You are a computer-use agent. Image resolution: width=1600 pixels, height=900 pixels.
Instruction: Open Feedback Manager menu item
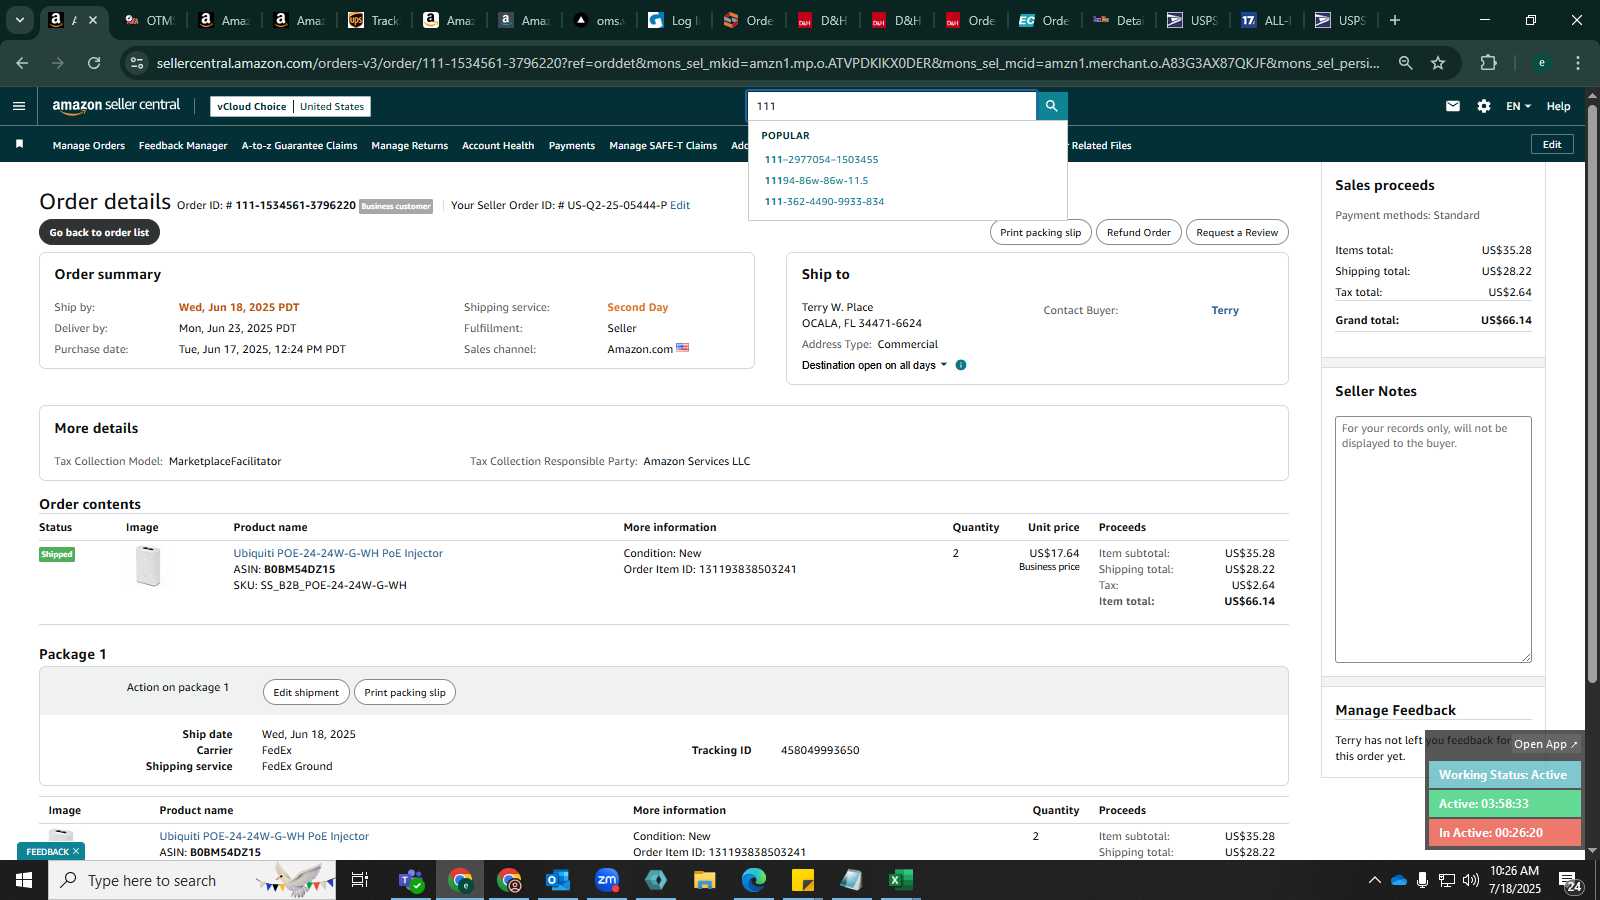click(x=183, y=145)
